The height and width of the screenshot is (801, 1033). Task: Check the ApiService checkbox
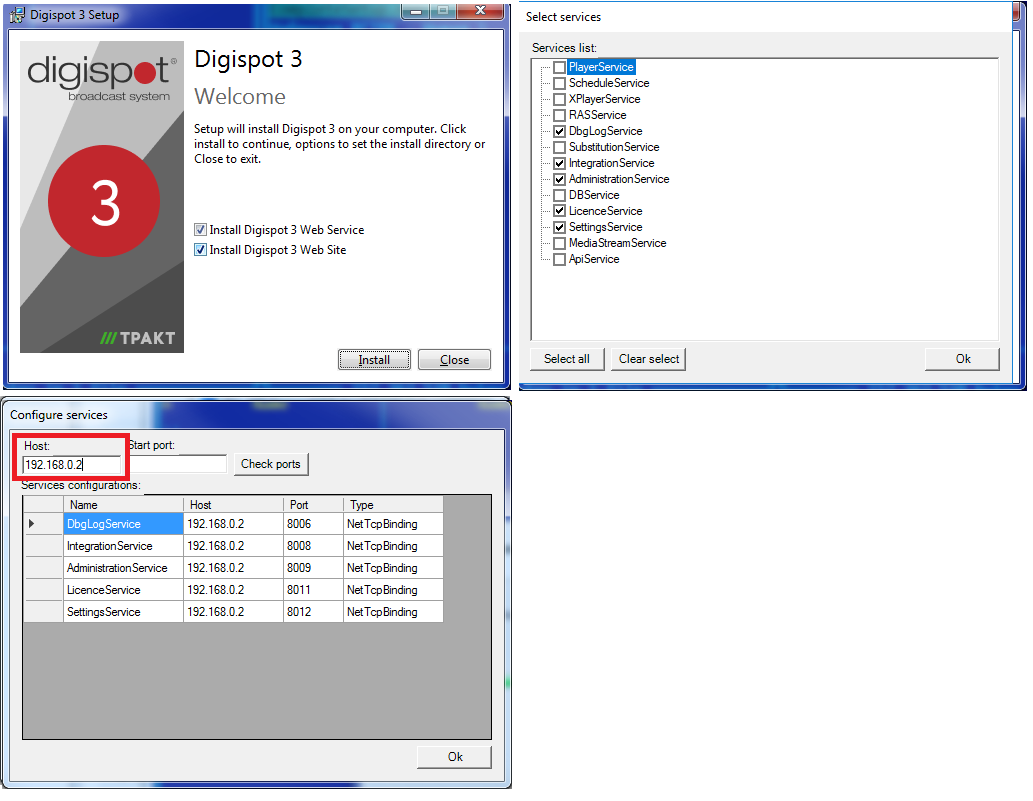[559, 260]
